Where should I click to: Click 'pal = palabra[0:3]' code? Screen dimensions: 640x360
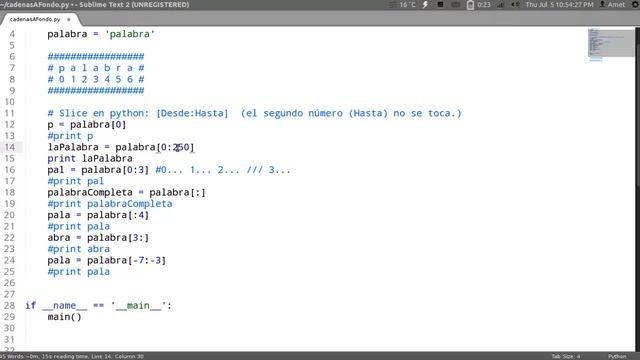pyautogui.click(x=98, y=170)
